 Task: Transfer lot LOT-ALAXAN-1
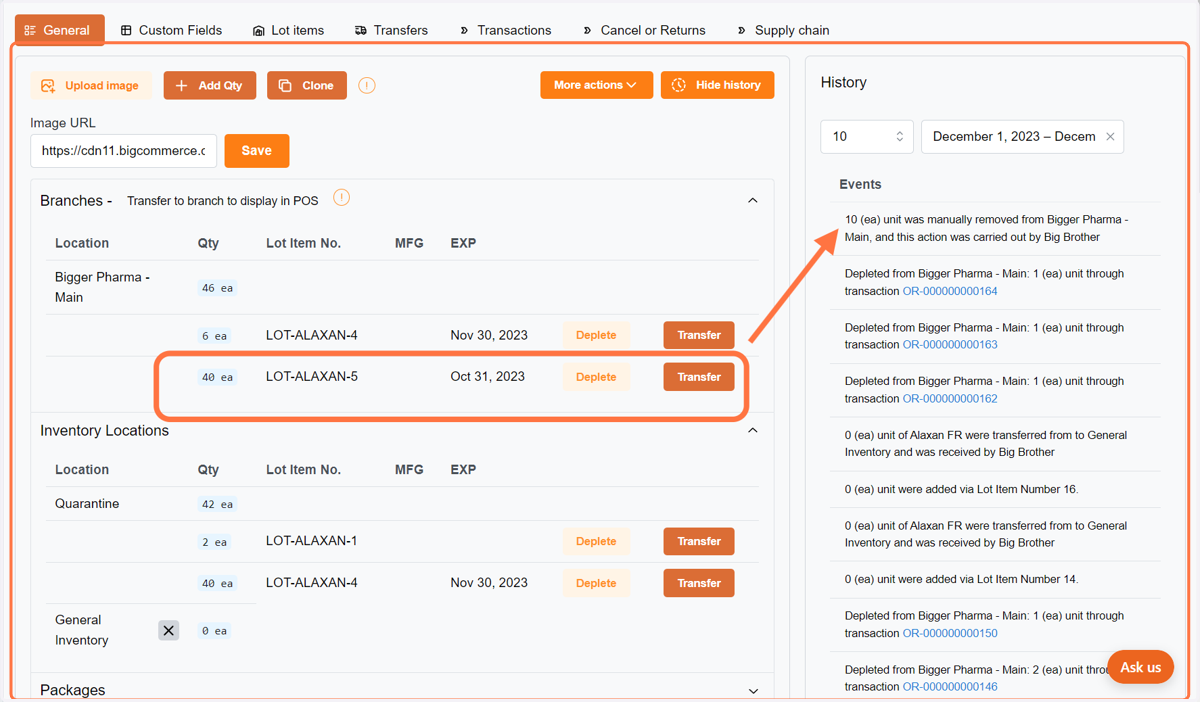point(699,541)
